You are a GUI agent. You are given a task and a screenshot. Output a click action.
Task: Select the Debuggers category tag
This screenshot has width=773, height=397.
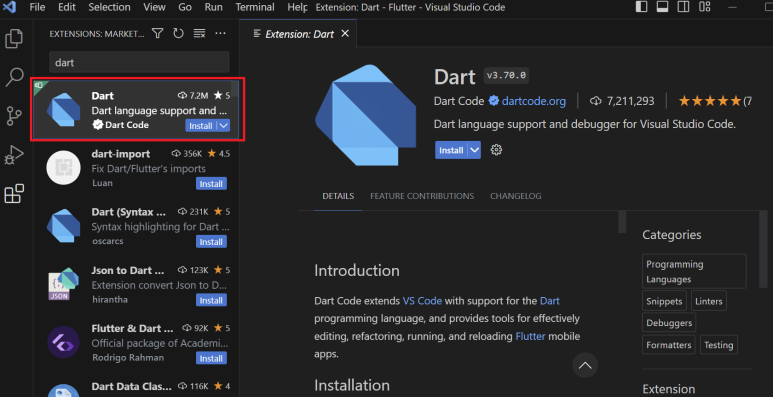tap(669, 323)
